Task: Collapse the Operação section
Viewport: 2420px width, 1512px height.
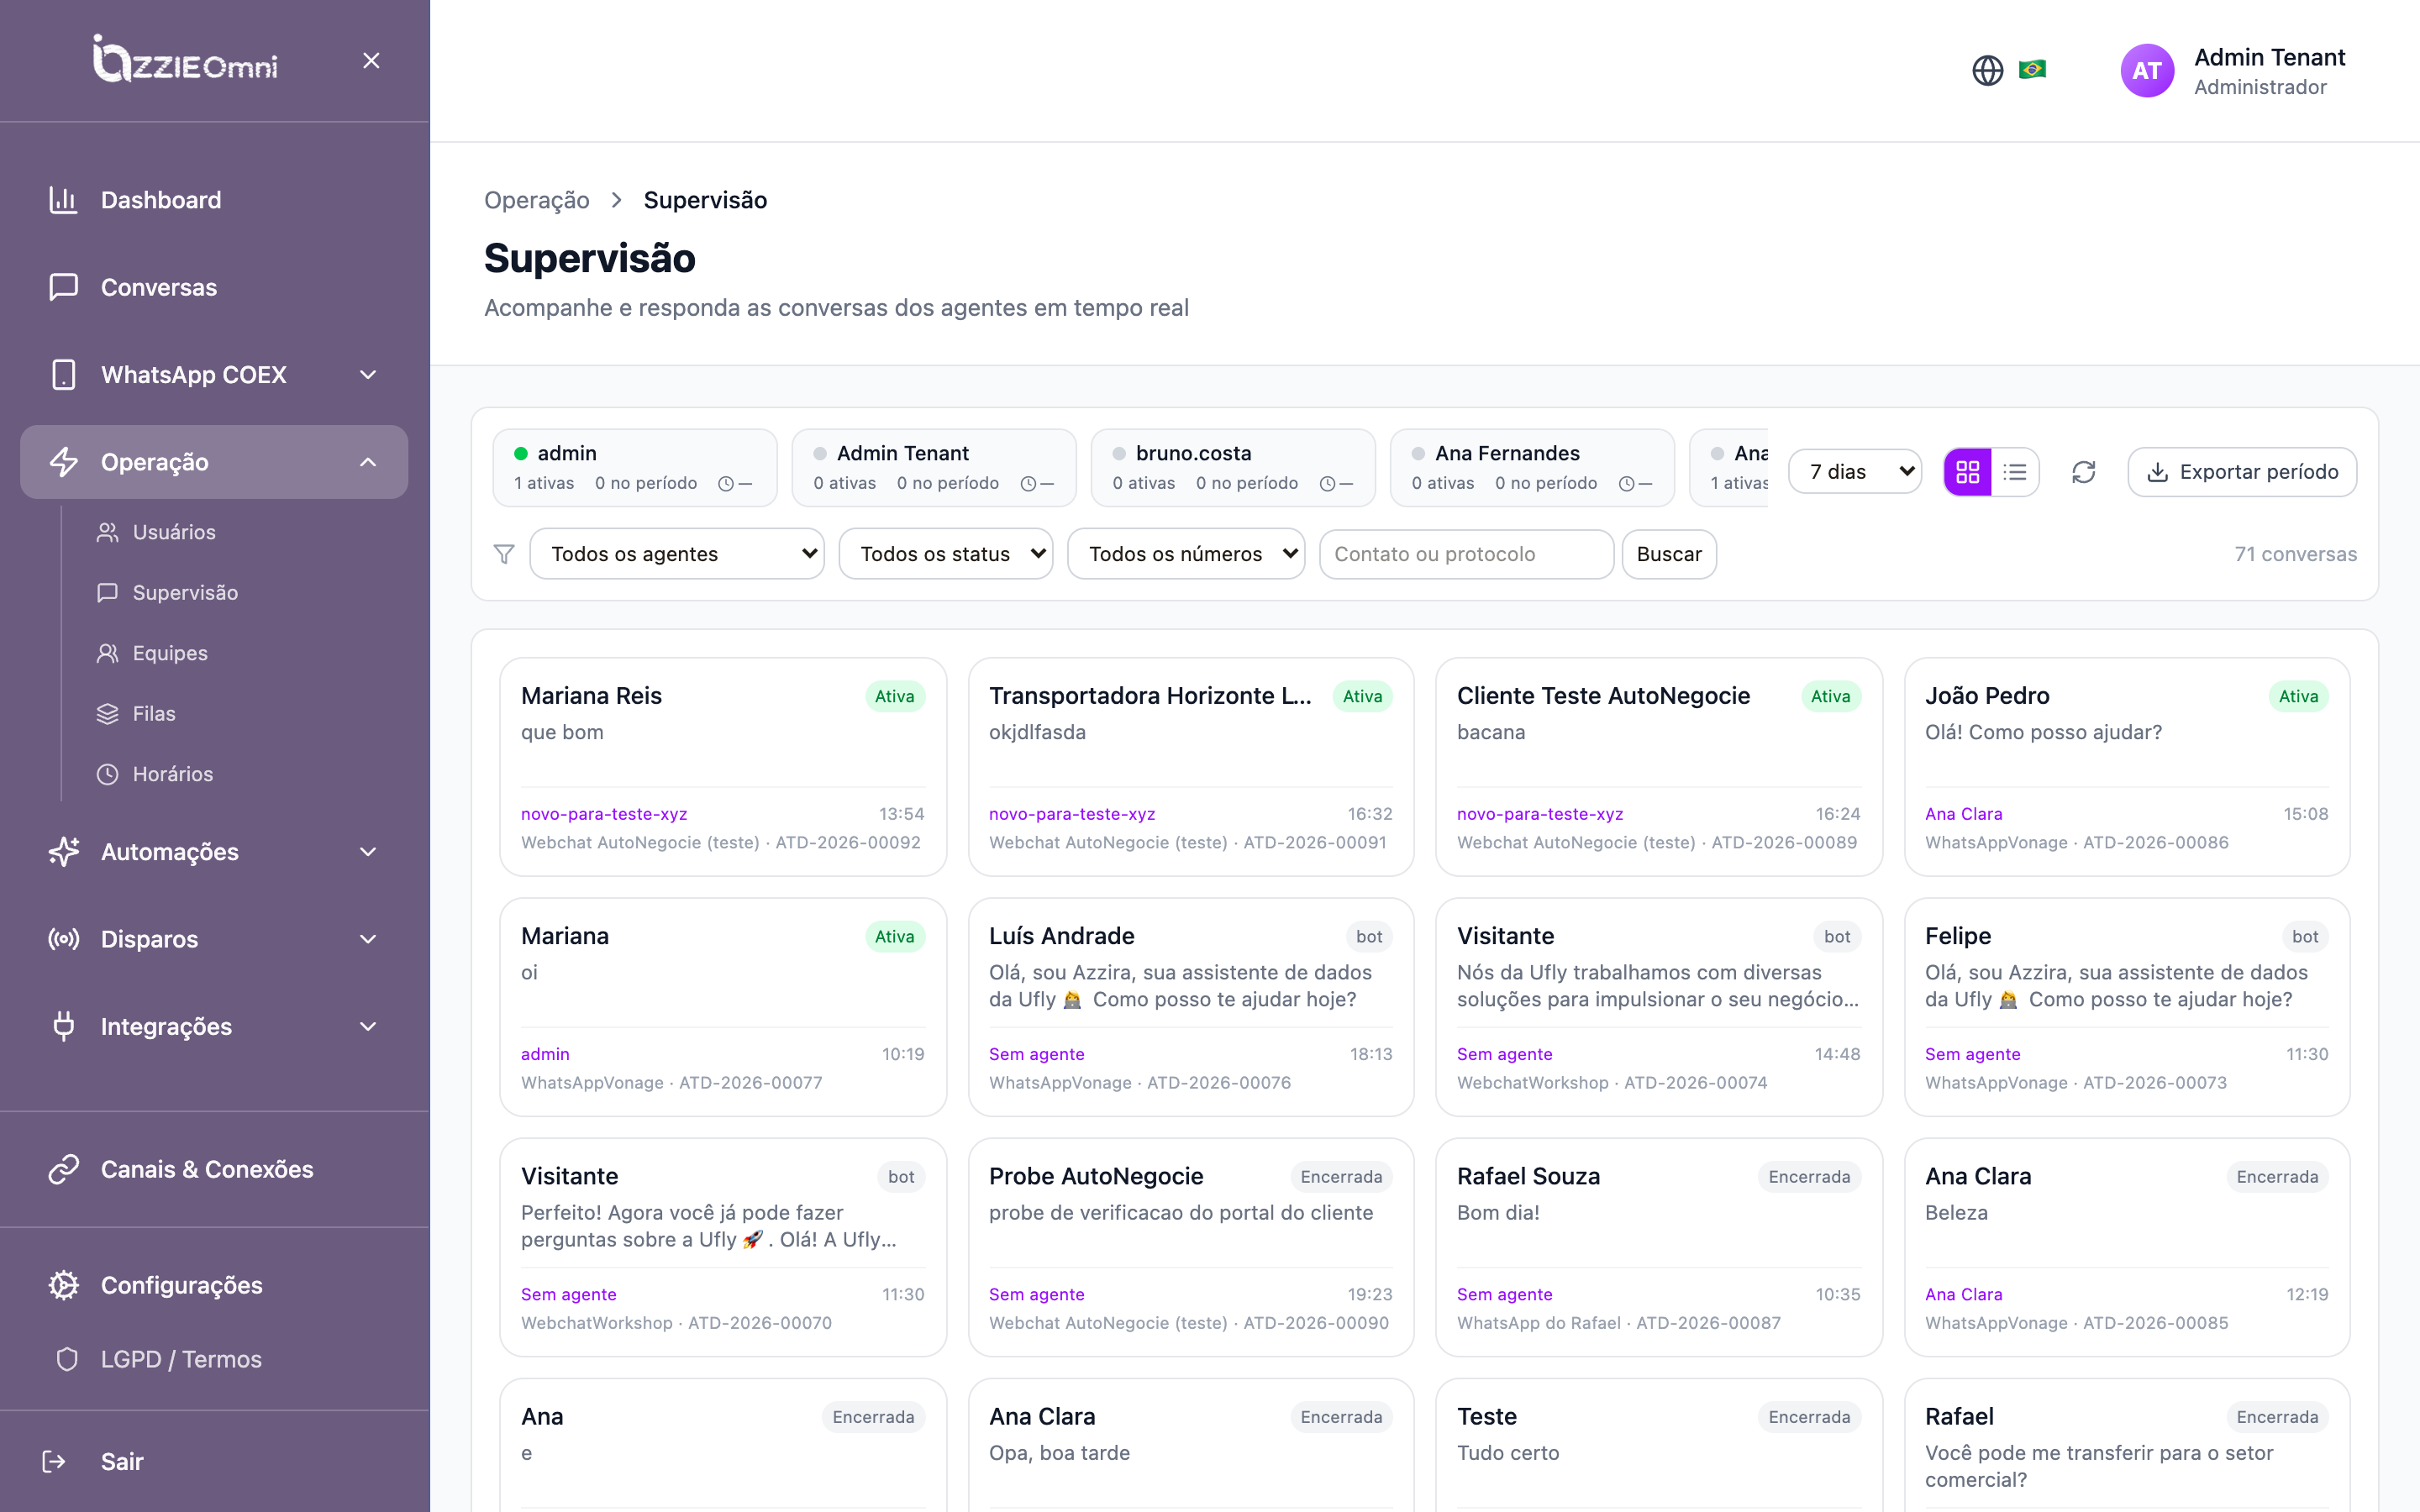Action: coord(214,462)
